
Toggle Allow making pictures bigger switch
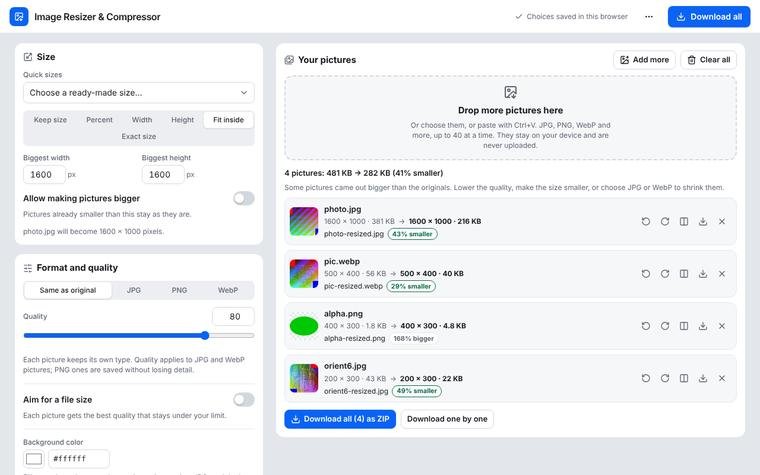243,198
